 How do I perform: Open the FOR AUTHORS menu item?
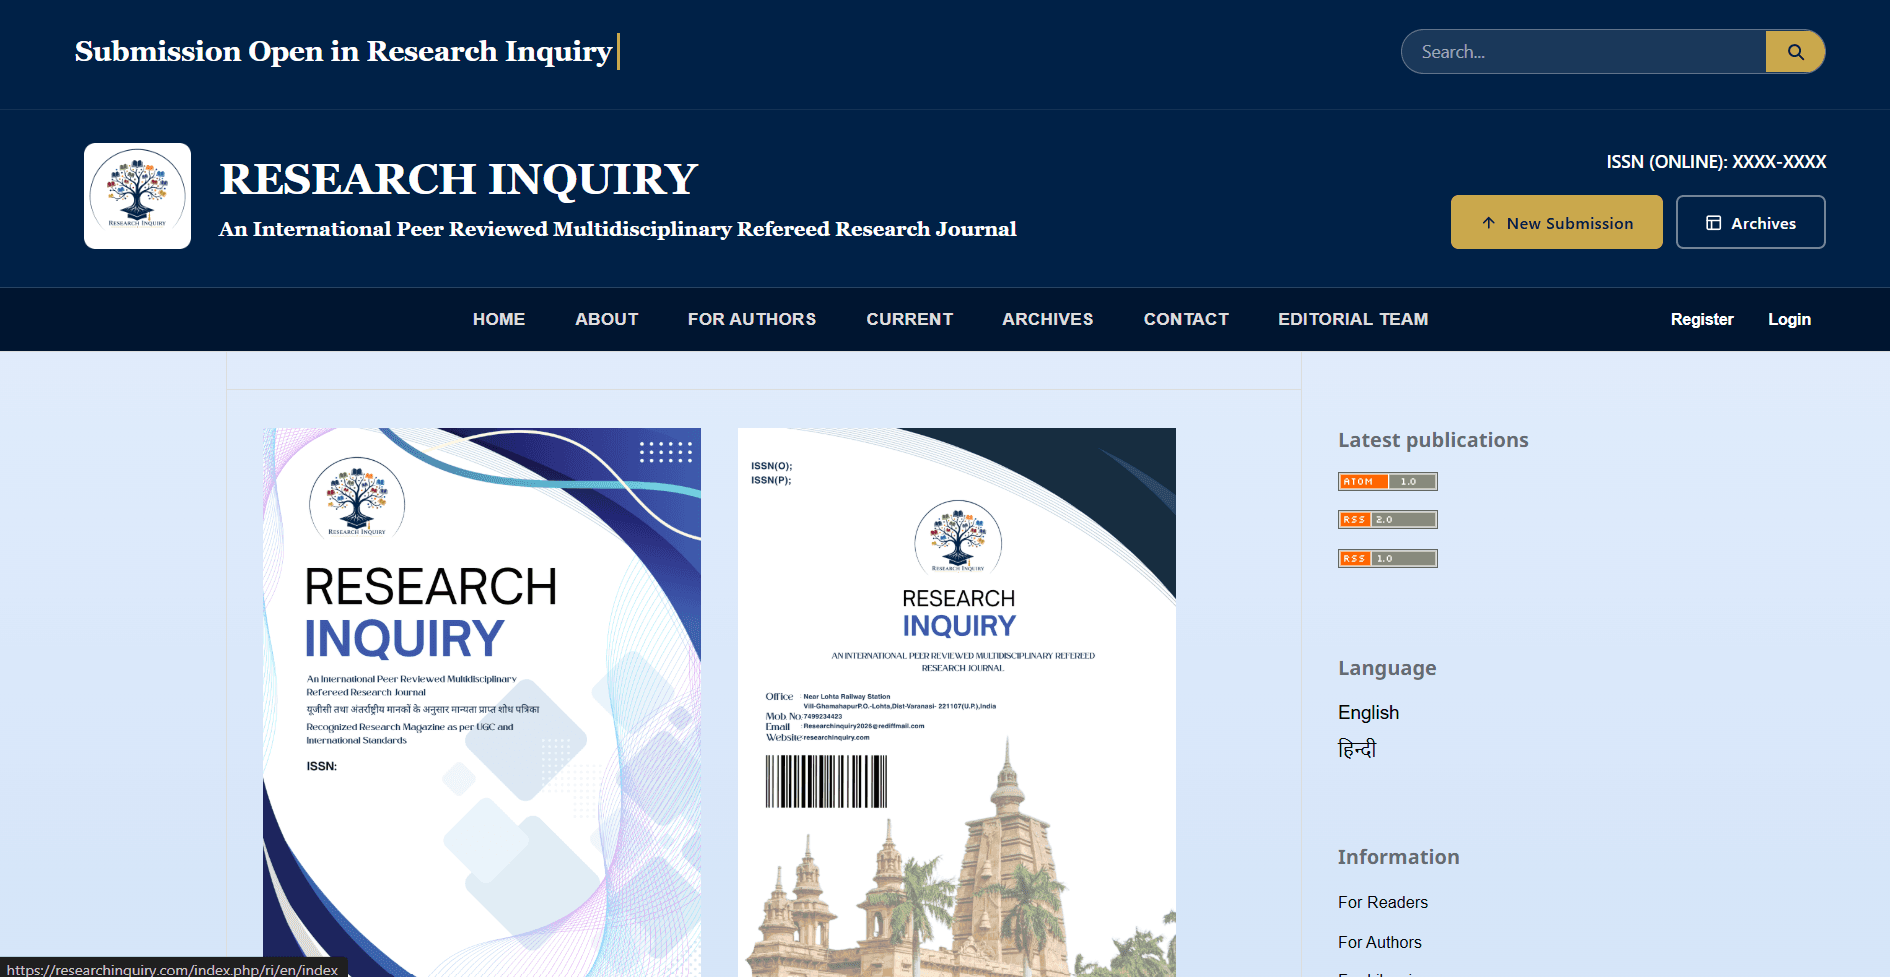click(752, 319)
